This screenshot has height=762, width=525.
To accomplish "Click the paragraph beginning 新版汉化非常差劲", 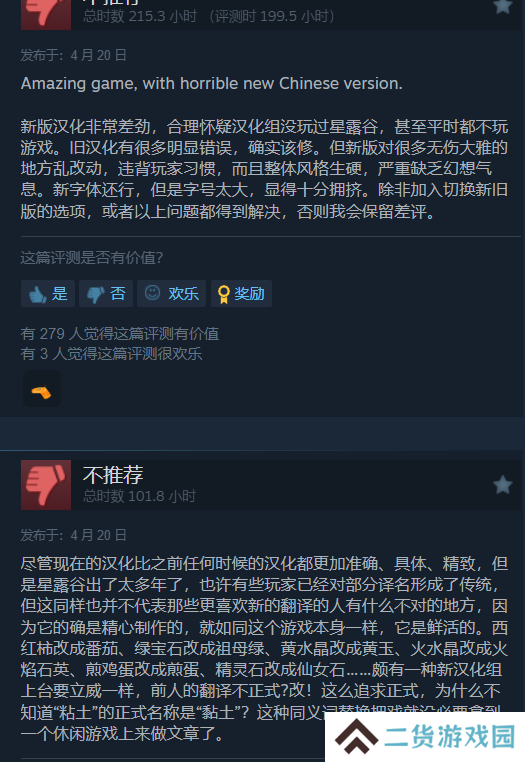I will point(264,169).
